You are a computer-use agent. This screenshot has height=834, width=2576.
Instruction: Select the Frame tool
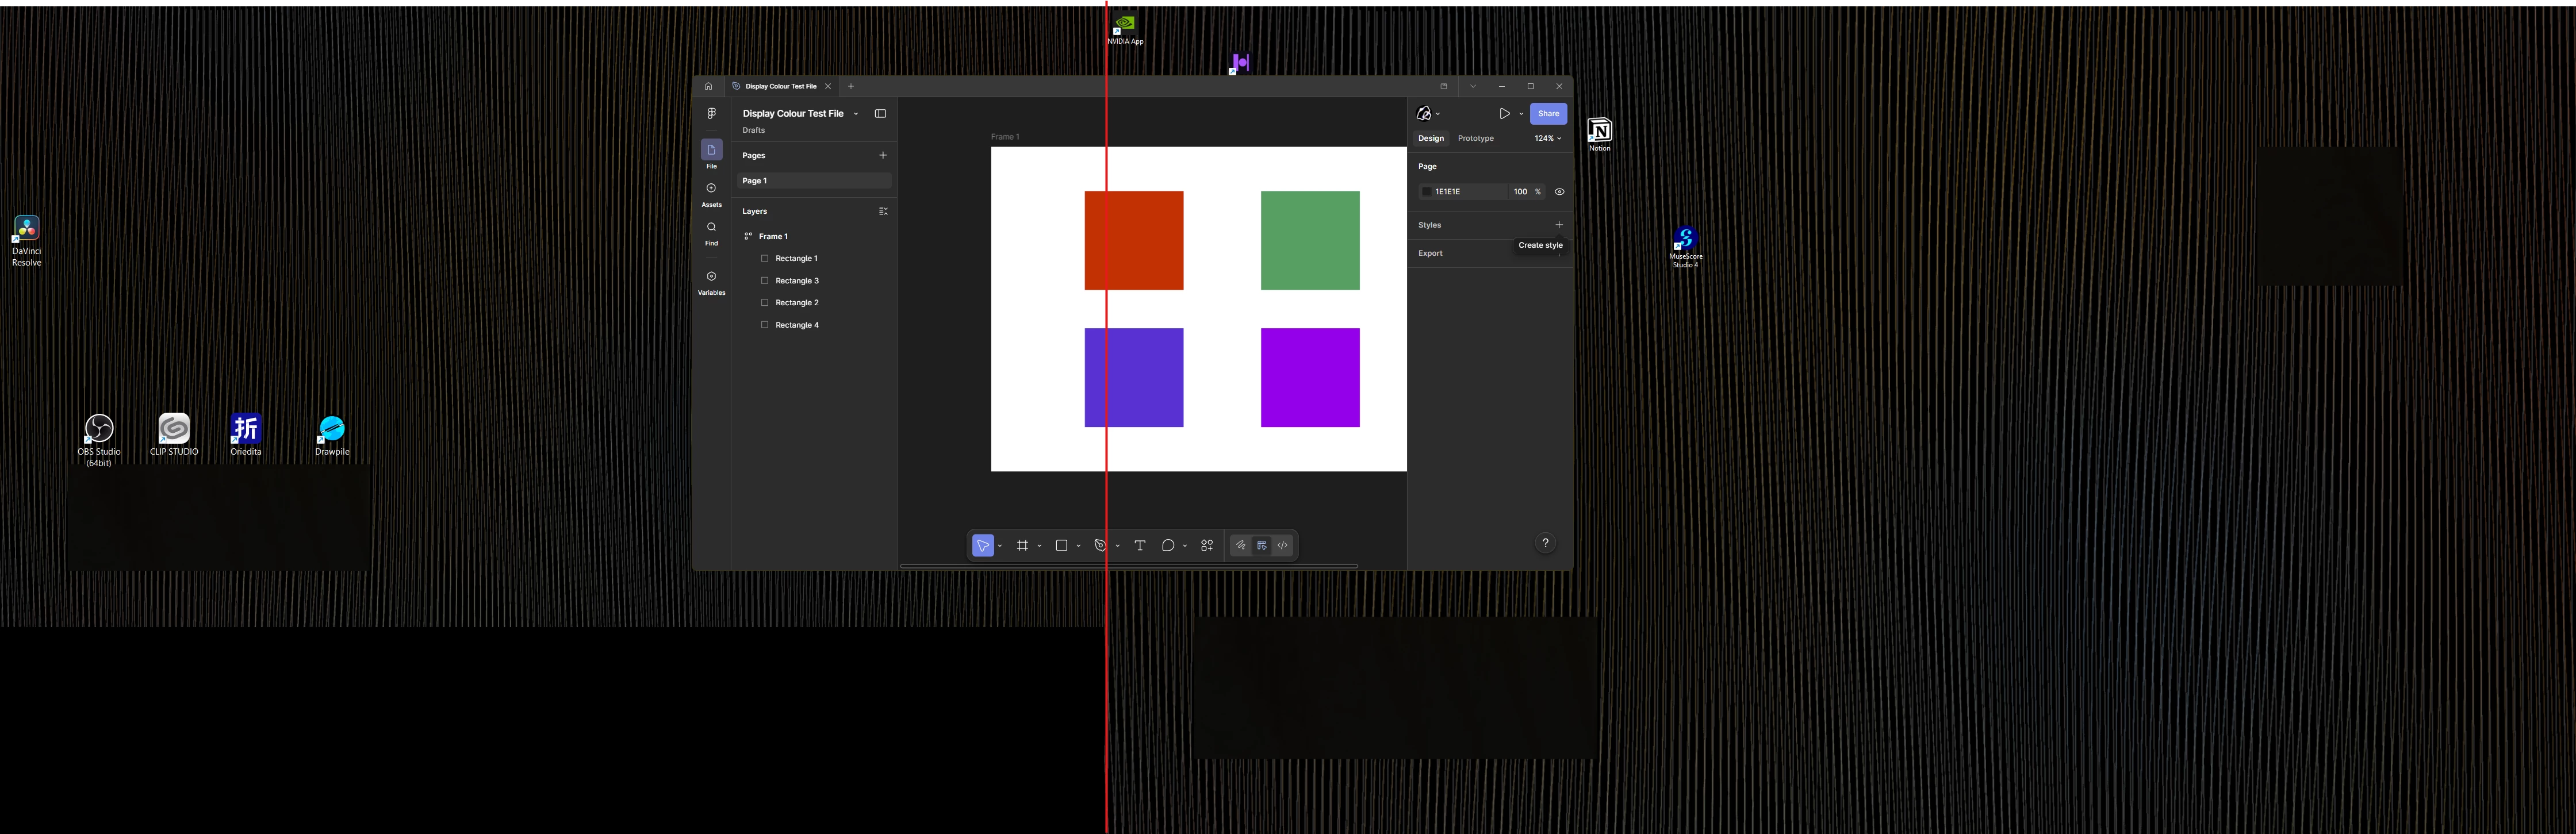(x=1022, y=545)
